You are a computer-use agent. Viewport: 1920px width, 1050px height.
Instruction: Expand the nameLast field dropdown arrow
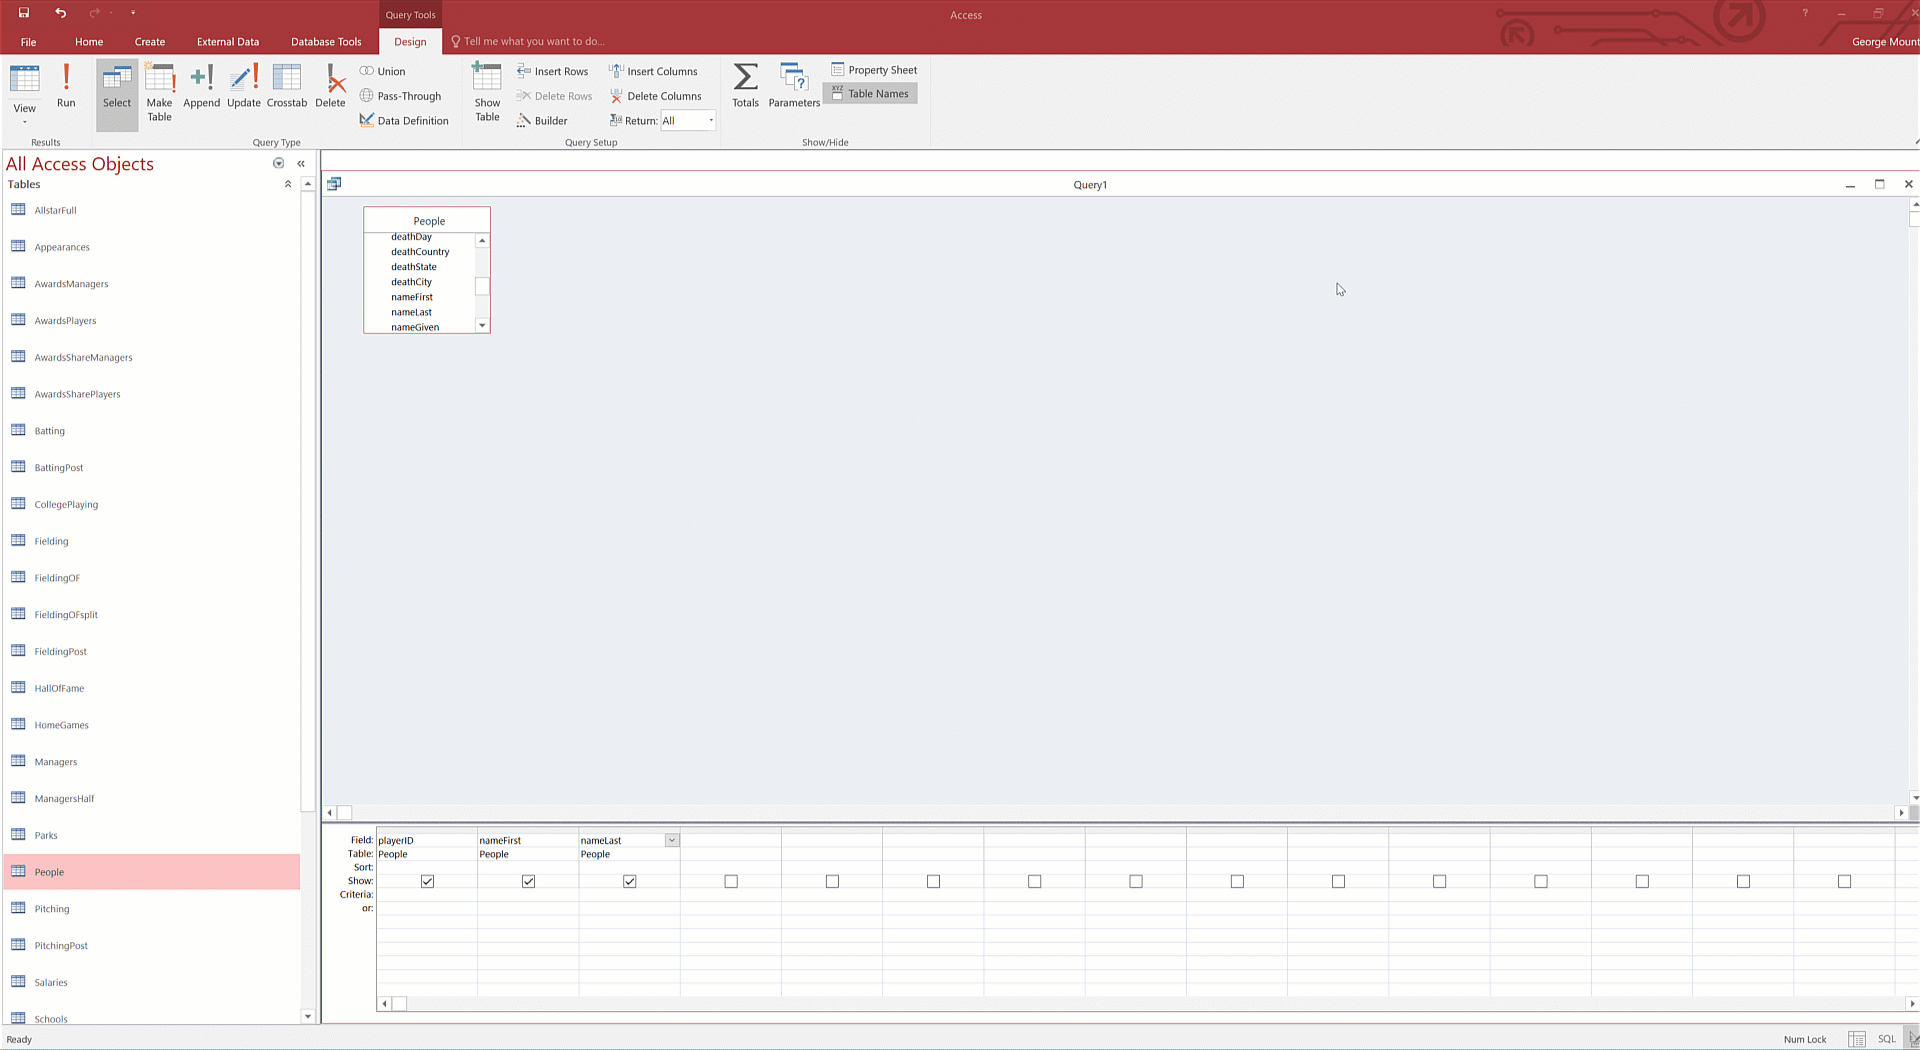[x=672, y=841]
